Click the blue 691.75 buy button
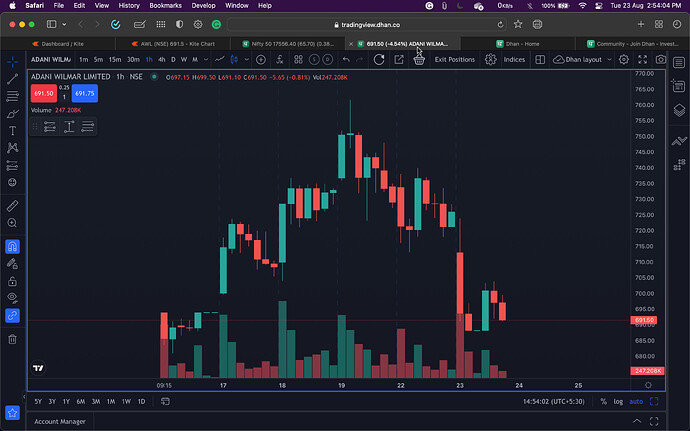 click(84, 93)
